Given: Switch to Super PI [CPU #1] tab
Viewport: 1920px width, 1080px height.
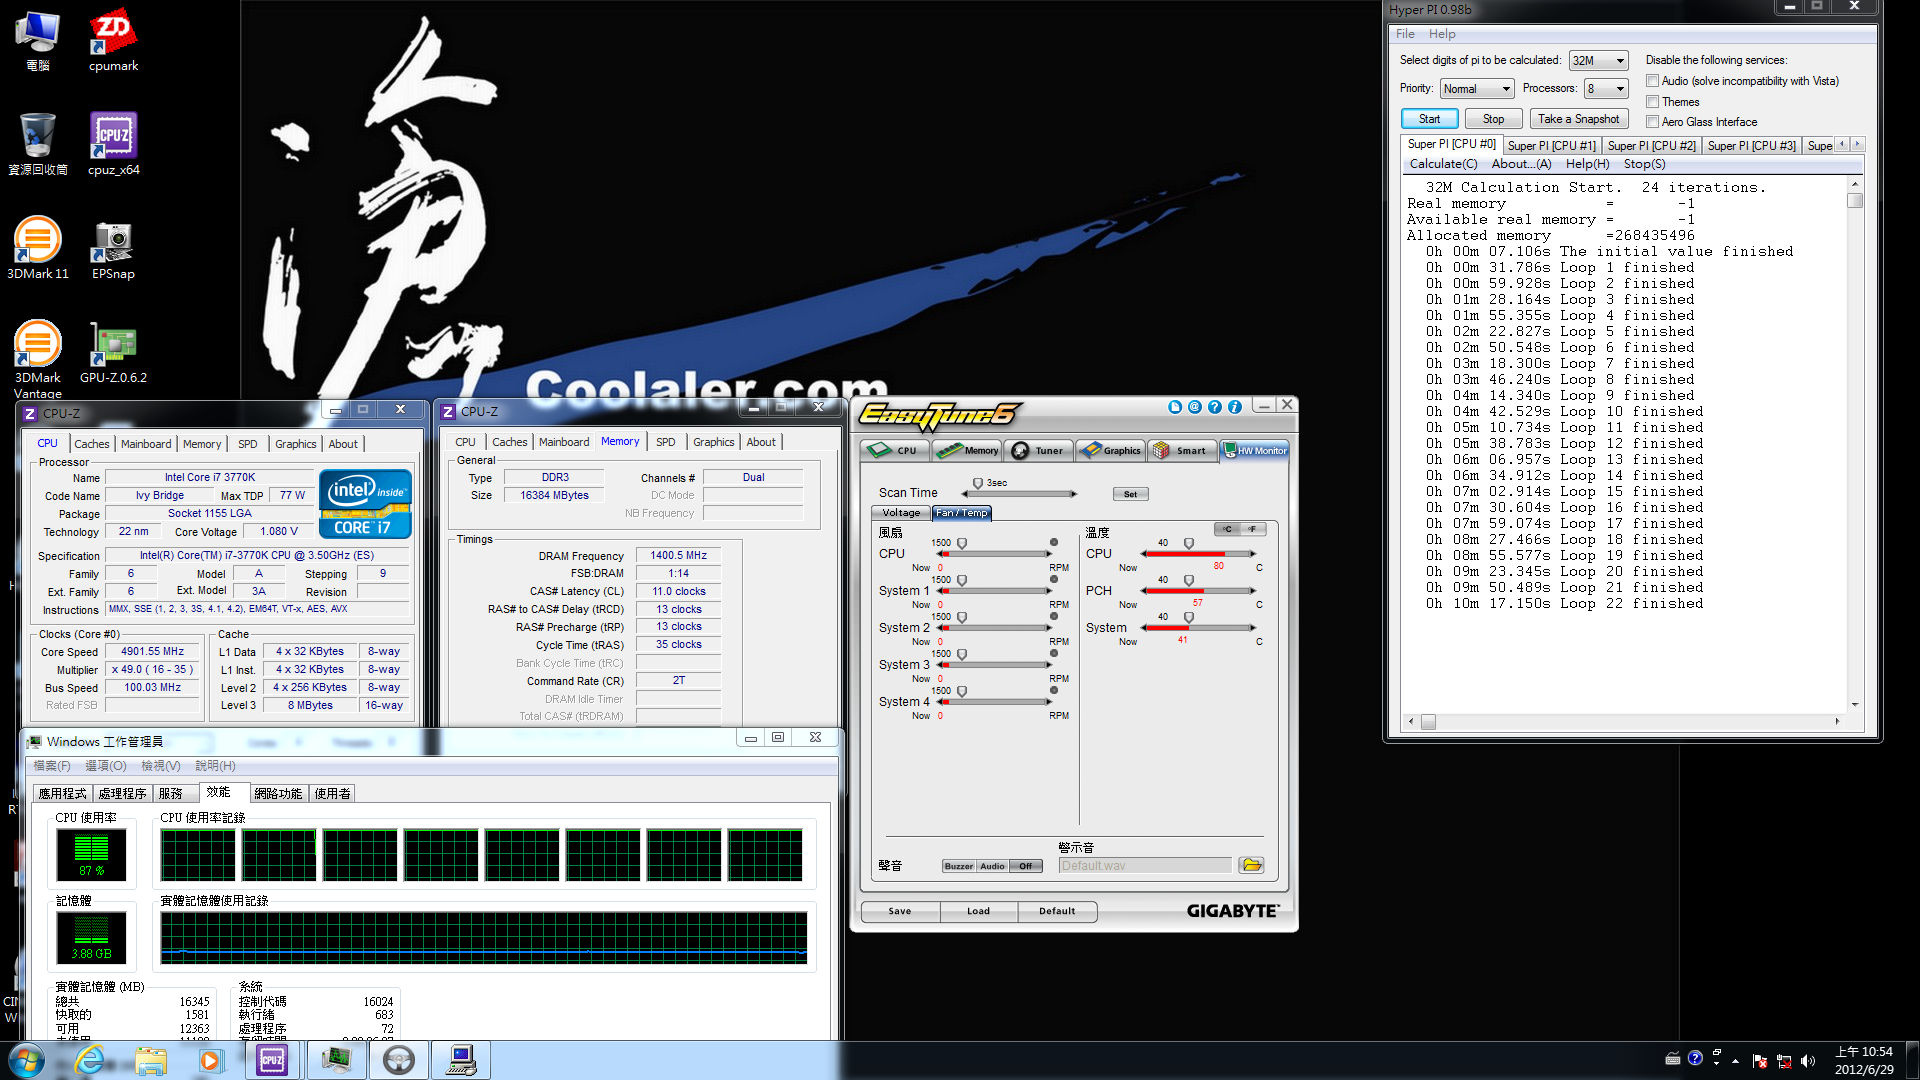Looking at the screenshot, I should point(1551,146).
